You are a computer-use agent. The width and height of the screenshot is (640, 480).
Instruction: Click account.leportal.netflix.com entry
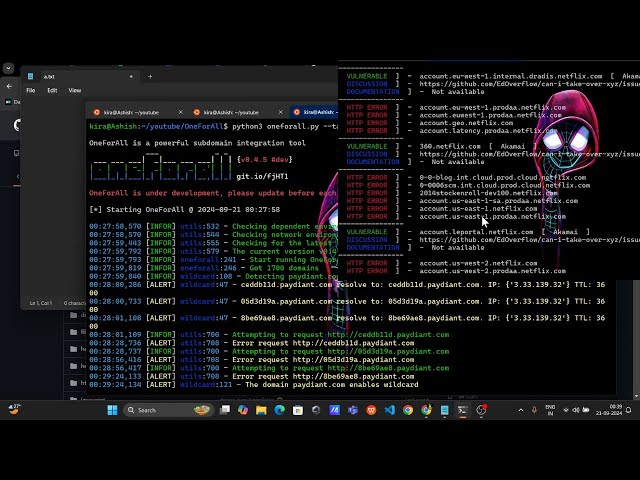point(476,232)
